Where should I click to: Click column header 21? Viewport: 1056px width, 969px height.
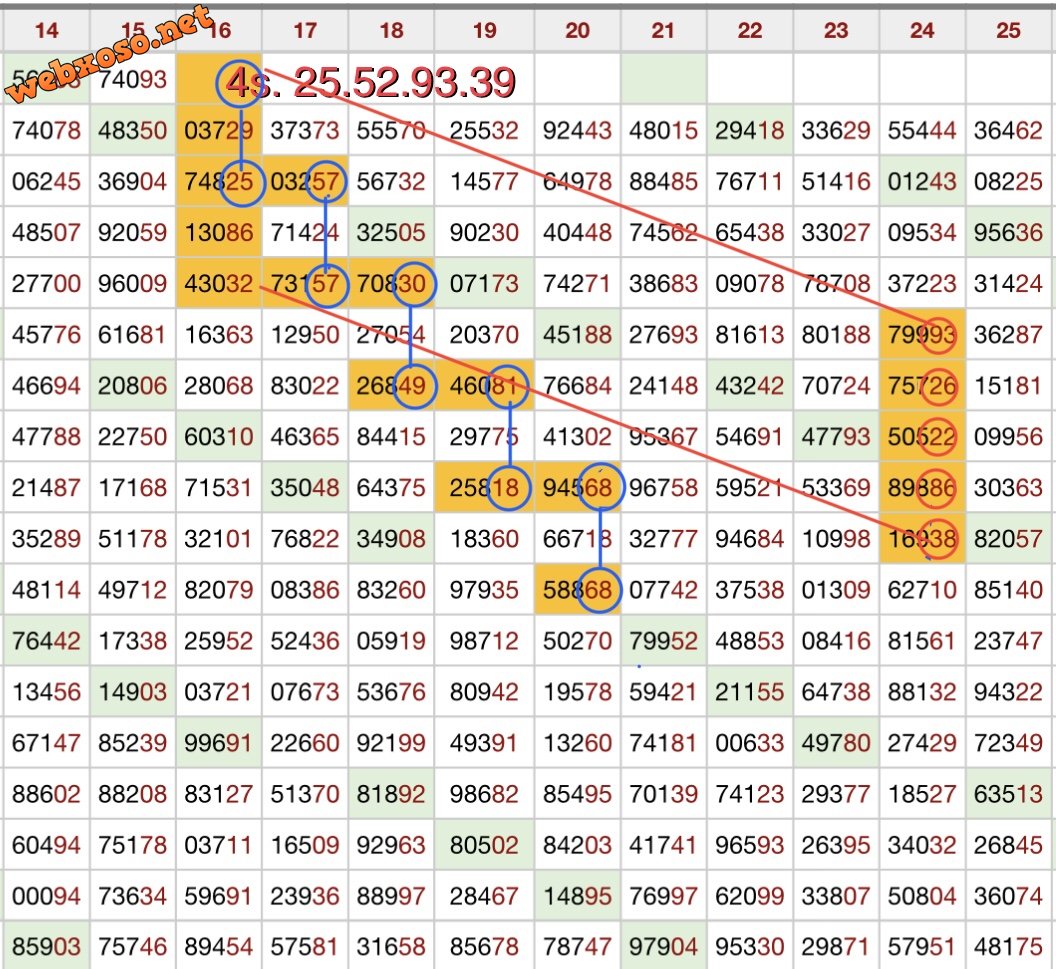662,31
